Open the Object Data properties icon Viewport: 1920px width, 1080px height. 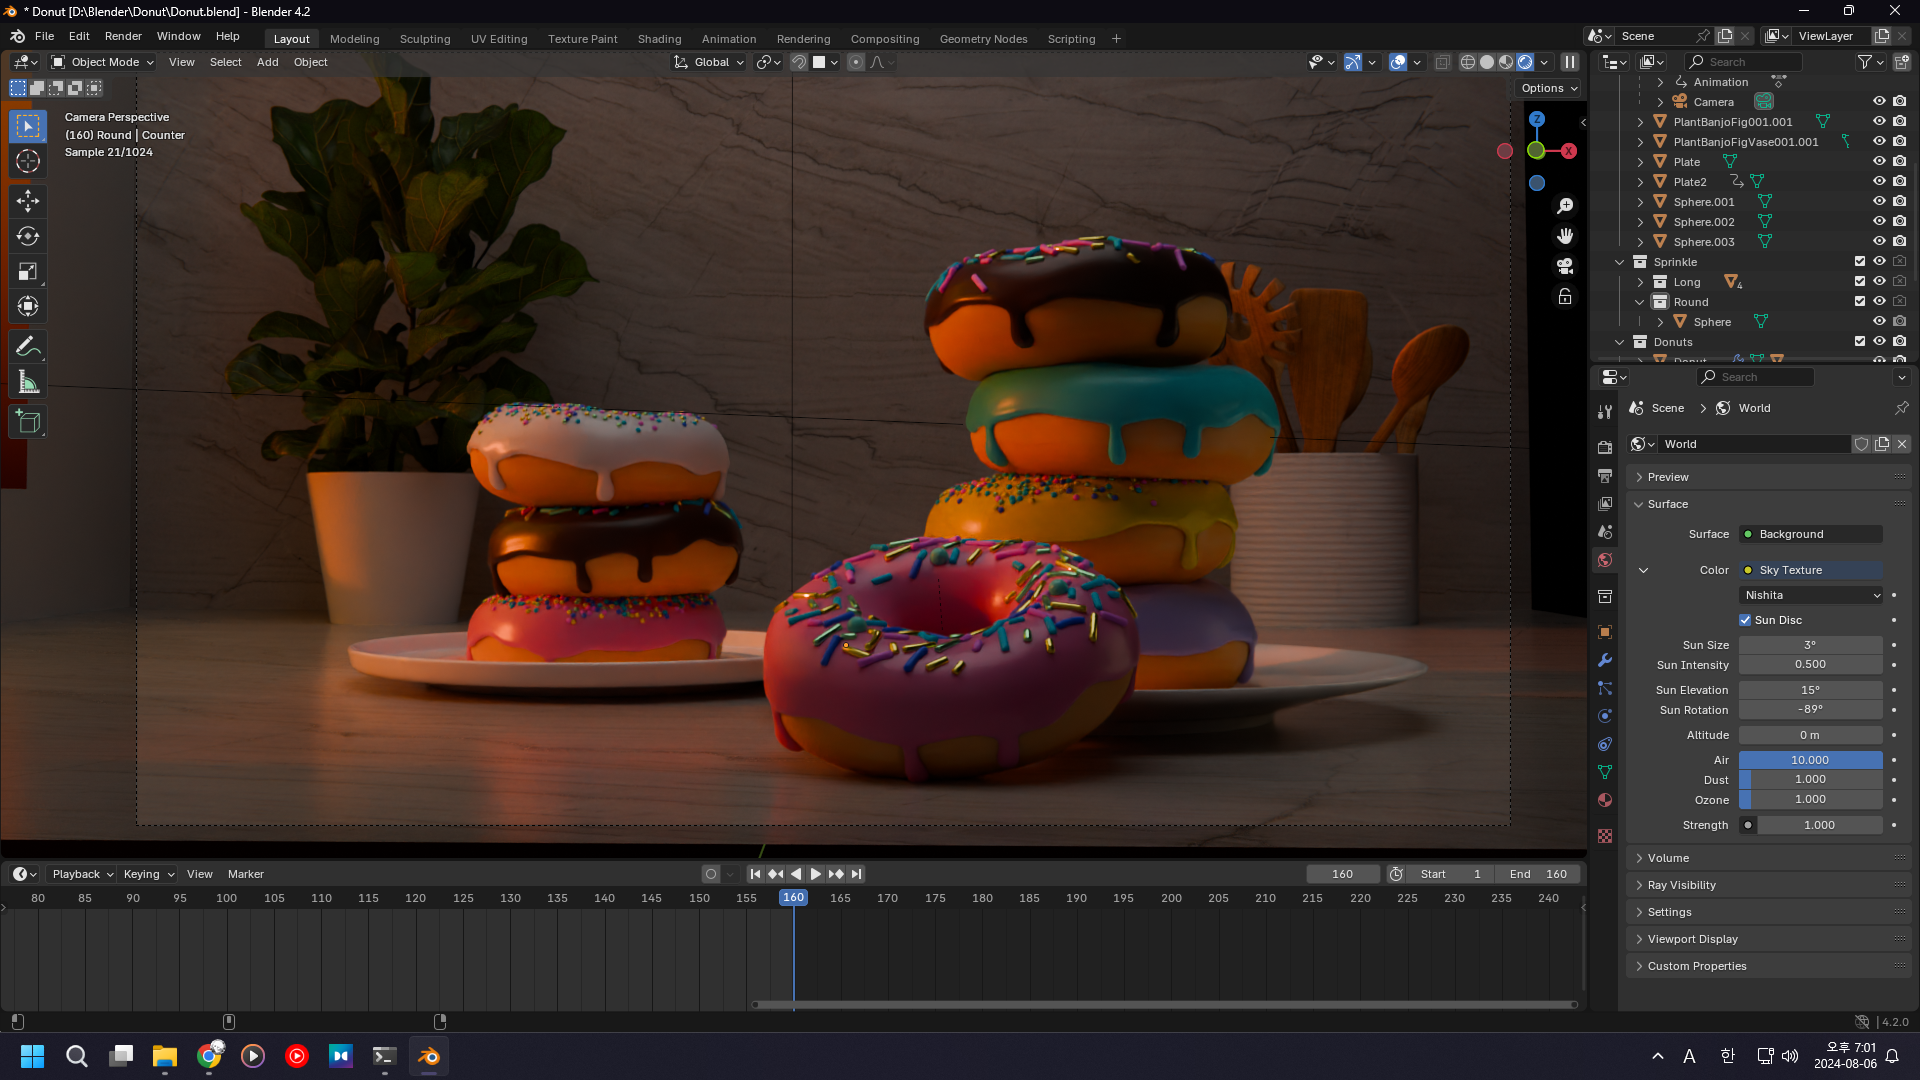tap(1605, 772)
